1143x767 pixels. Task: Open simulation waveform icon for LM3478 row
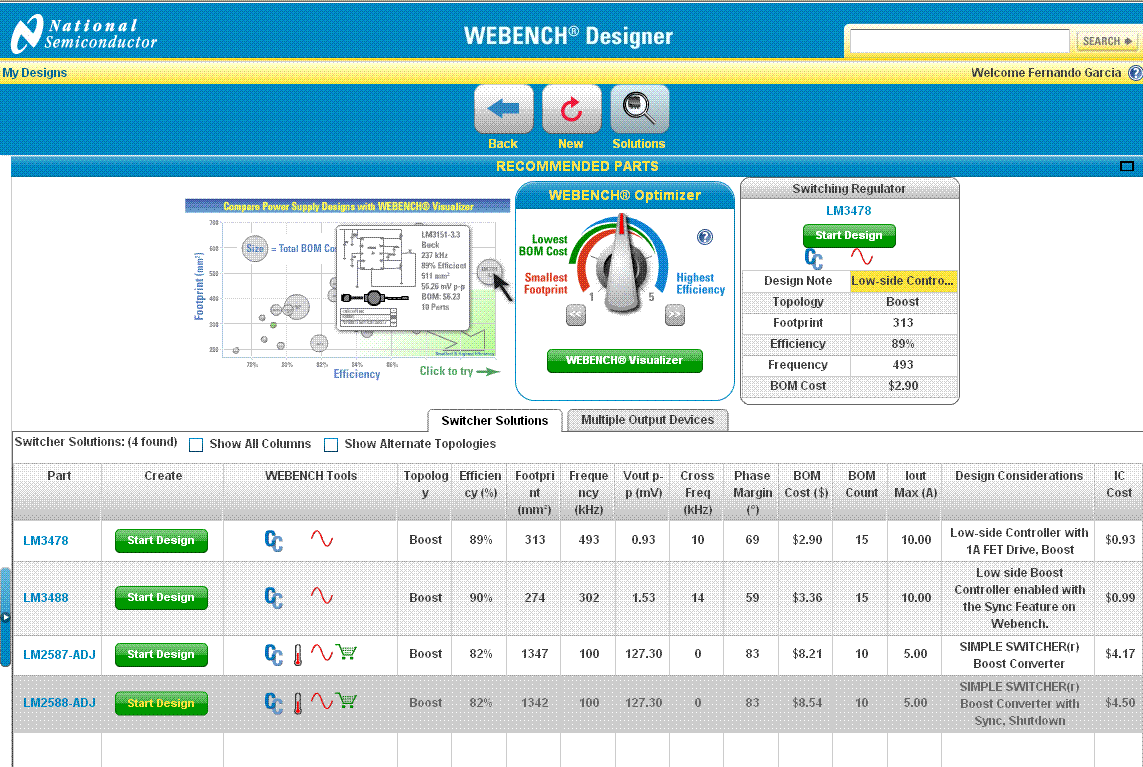click(321, 539)
